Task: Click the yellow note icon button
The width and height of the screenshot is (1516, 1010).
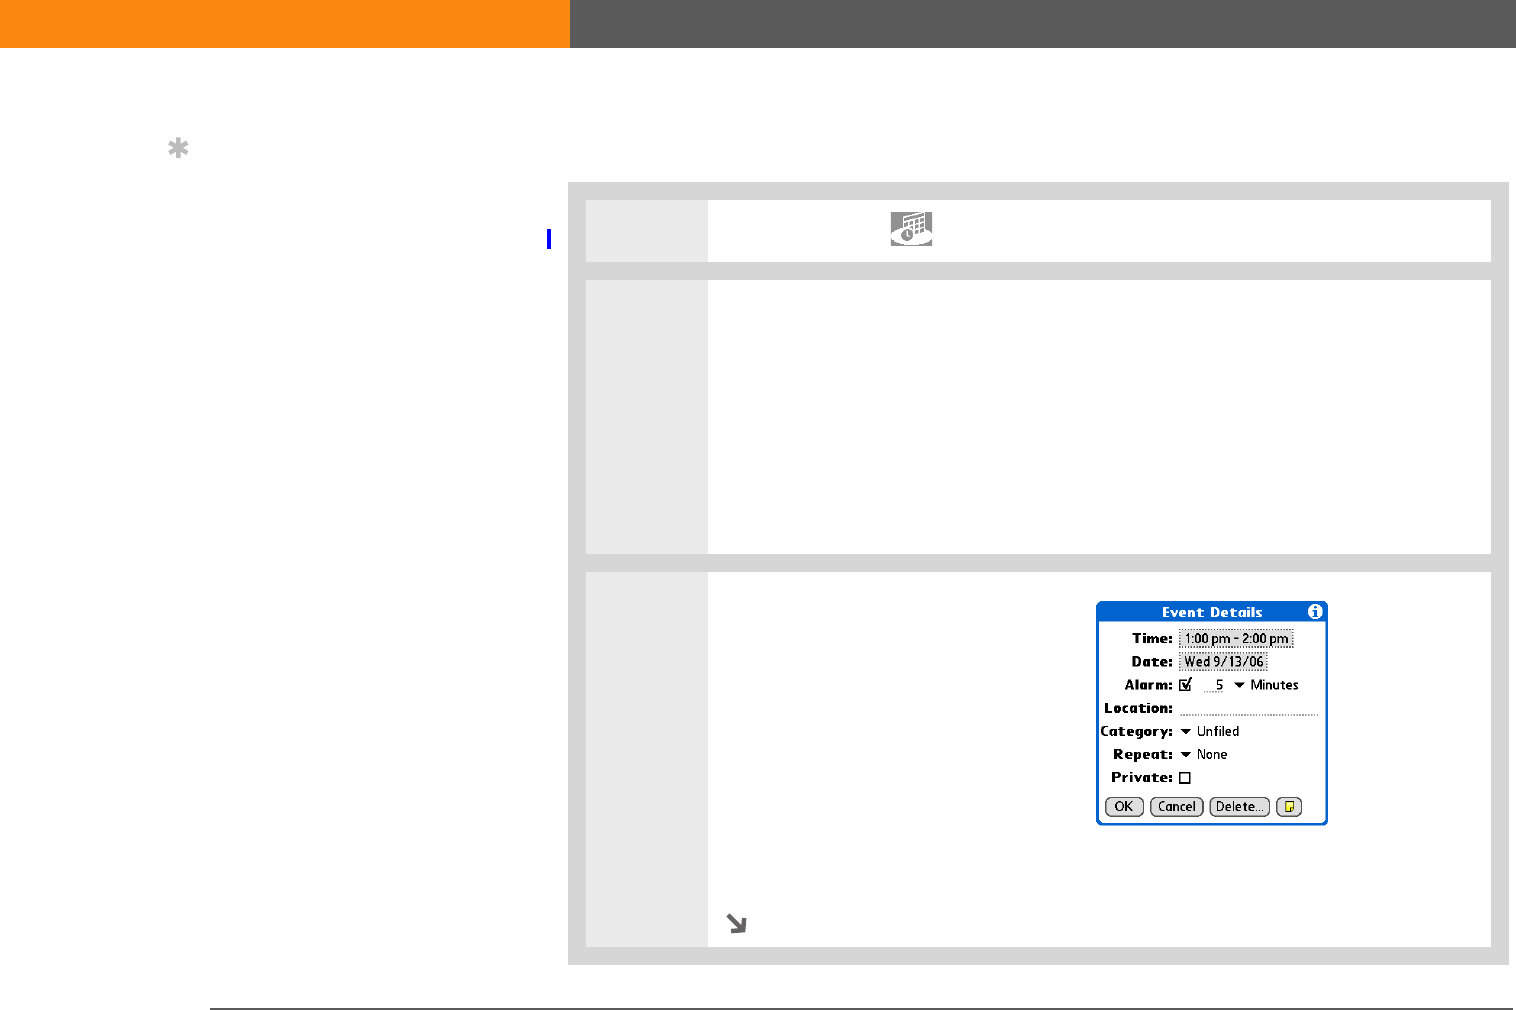Action: tap(1289, 807)
